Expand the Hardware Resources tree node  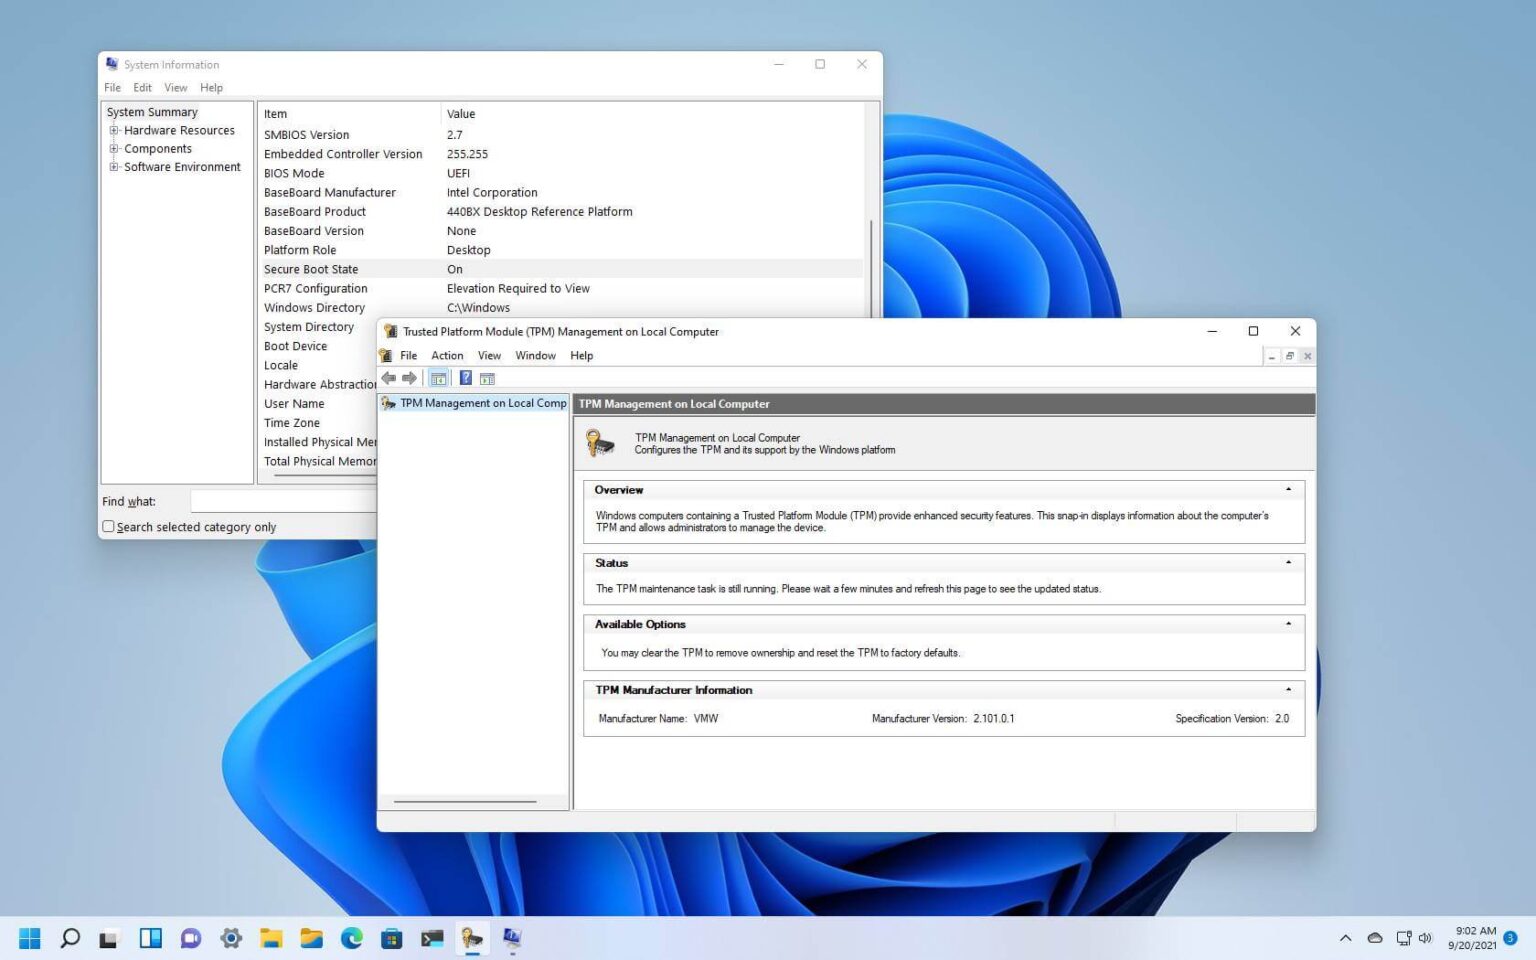pos(113,130)
